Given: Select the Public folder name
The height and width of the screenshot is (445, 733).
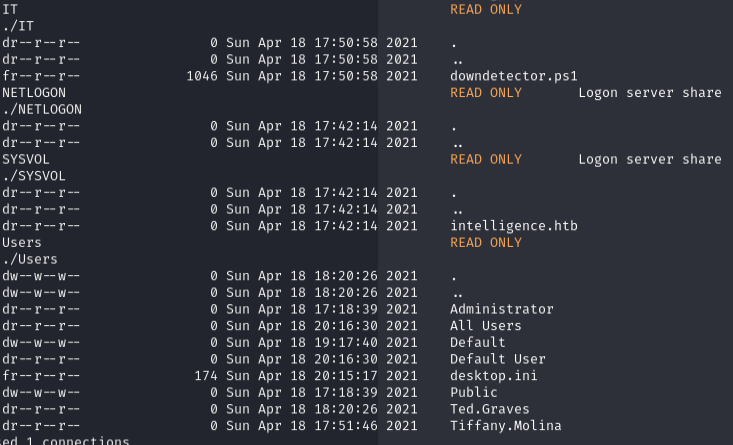Looking at the screenshot, I should coord(473,393).
